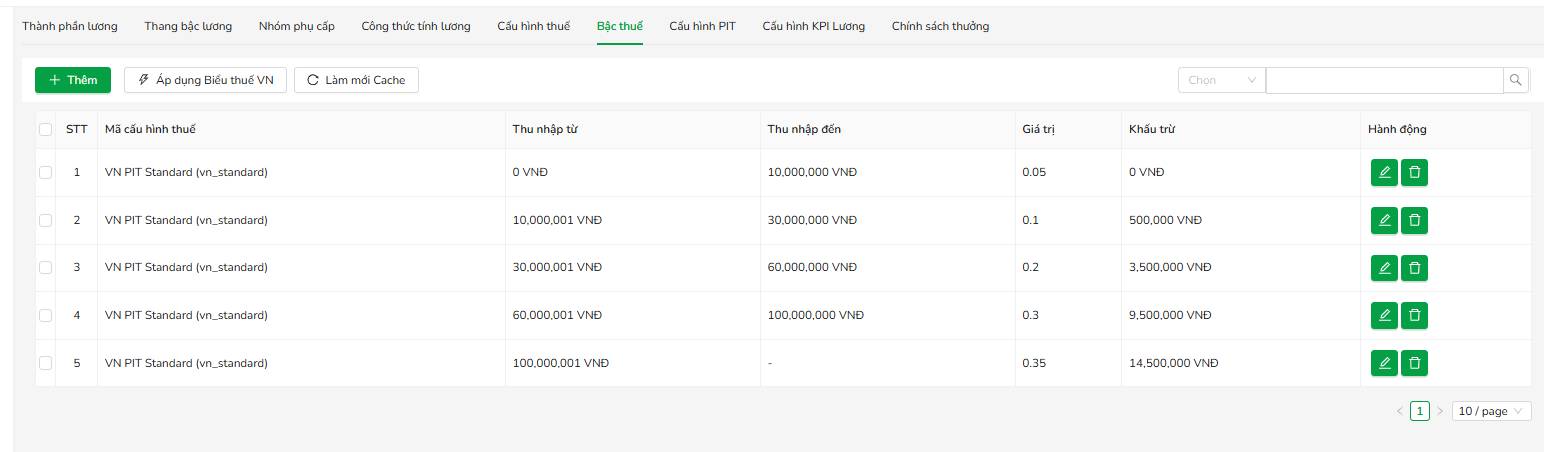Edit the row with deduction 9,500,000 VNĐ

pyautogui.click(x=1384, y=315)
